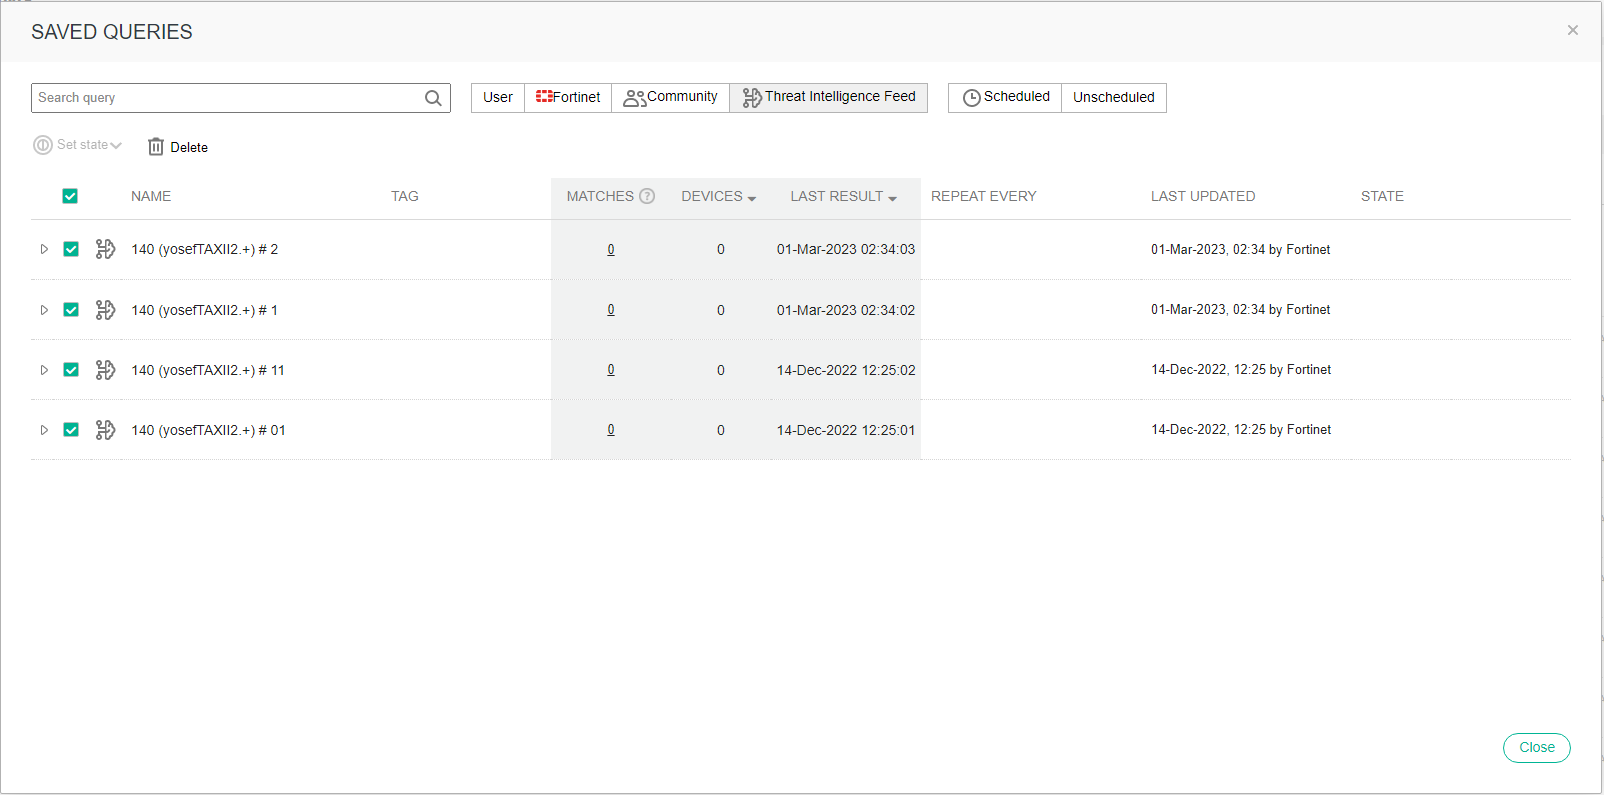Click the Delete trash icon

click(x=156, y=147)
